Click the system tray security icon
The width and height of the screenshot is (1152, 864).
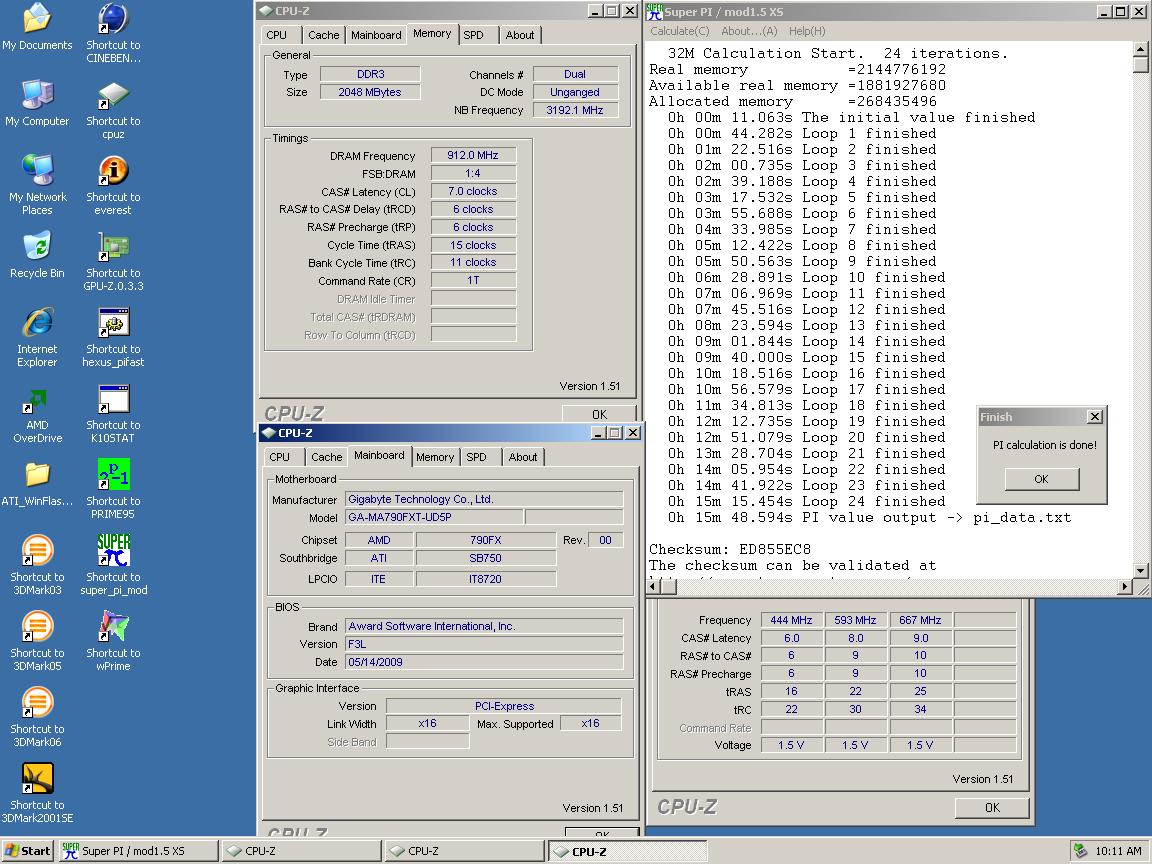pos(1080,851)
